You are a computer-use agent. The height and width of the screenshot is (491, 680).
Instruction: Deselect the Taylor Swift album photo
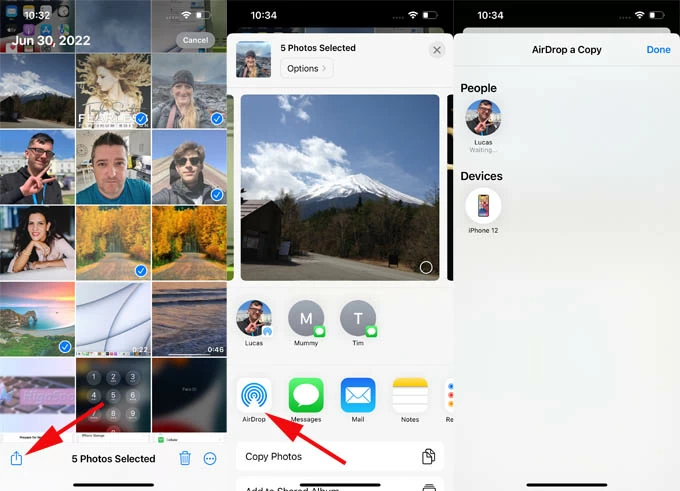pos(113,92)
